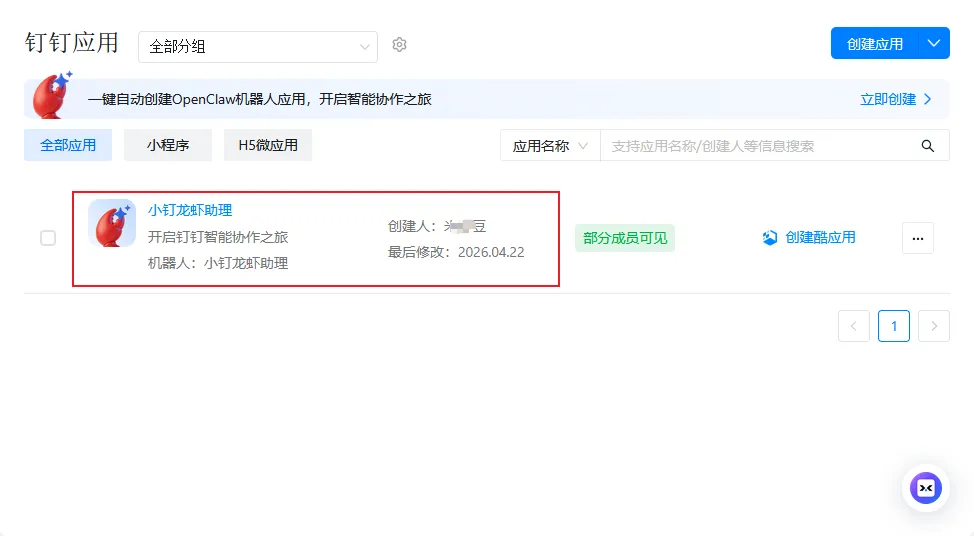This screenshot has width=974, height=536.
Task: Go to the previous page arrow
Action: (853, 326)
